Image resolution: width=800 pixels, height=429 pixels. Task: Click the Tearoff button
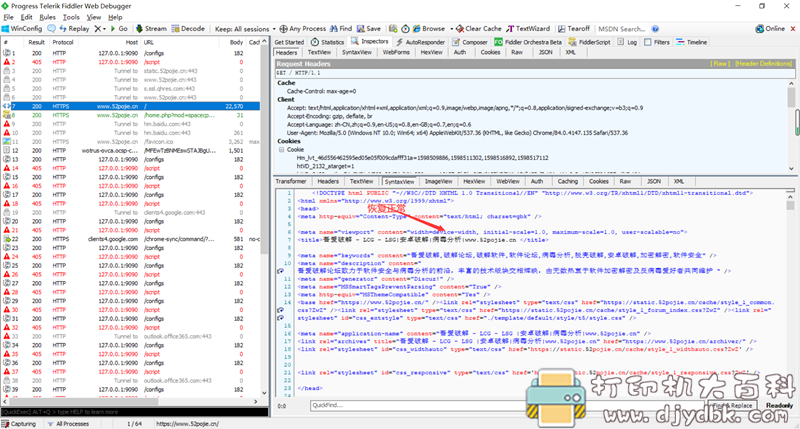point(573,29)
